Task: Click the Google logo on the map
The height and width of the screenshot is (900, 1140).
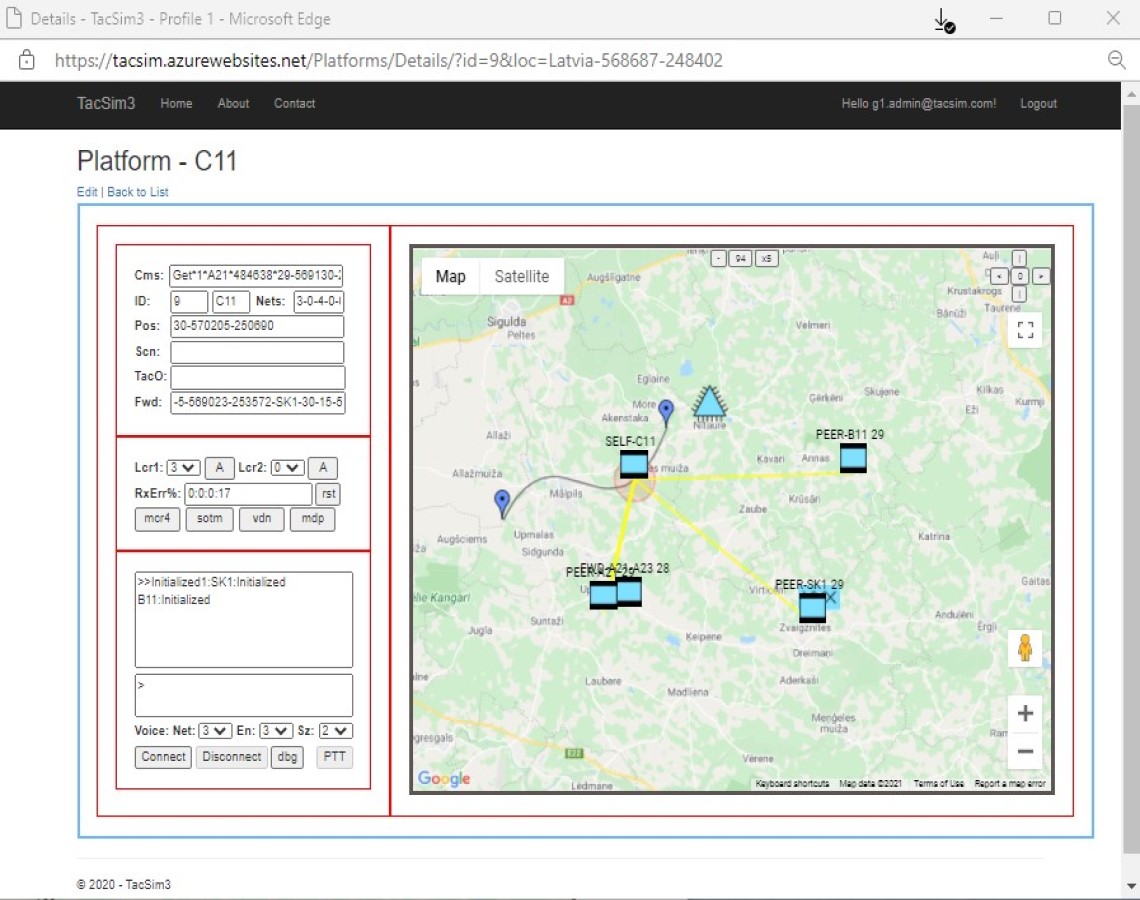Action: point(443,779)
